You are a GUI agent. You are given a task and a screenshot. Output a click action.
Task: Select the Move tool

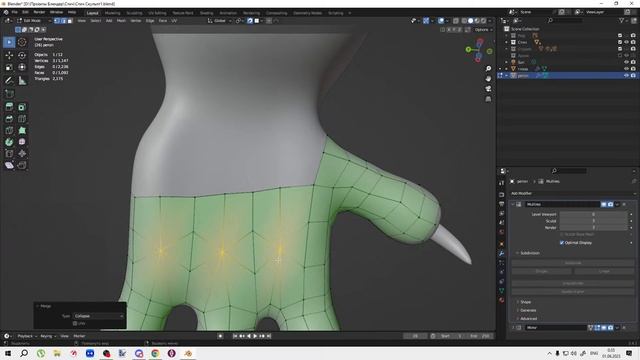click(9, 55)
